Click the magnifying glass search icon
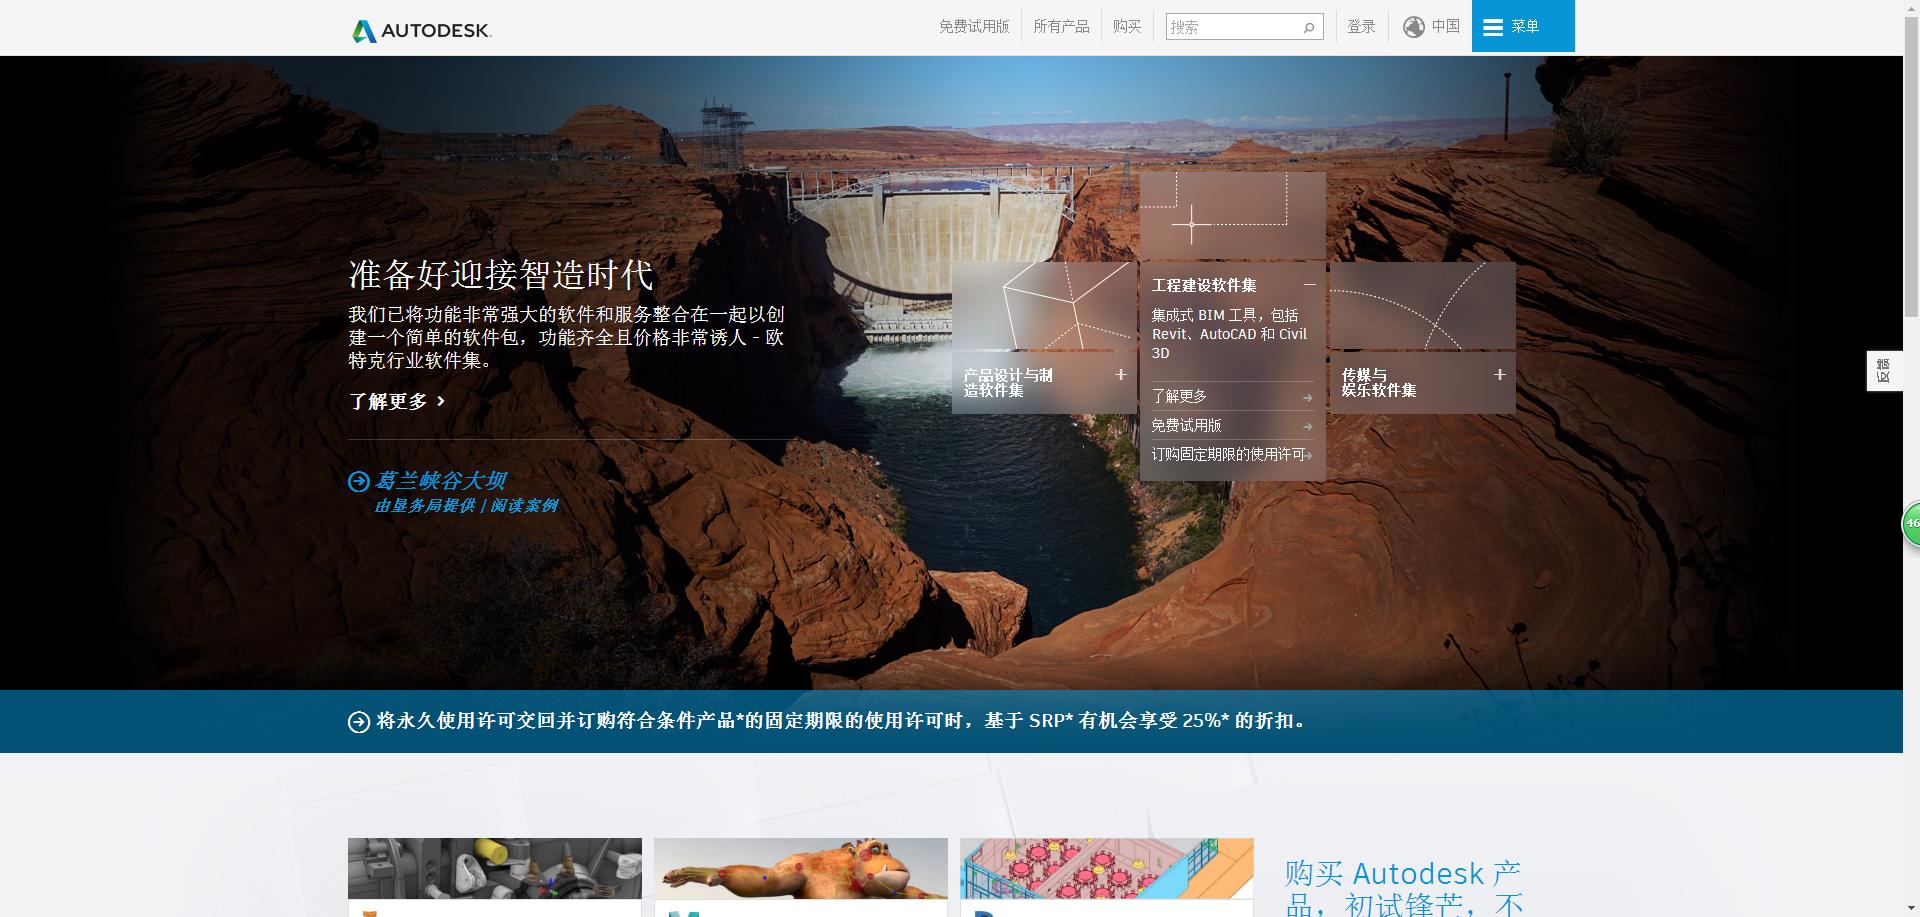Viewport: 1920px width, 917px height. (x=1308, y=27)
